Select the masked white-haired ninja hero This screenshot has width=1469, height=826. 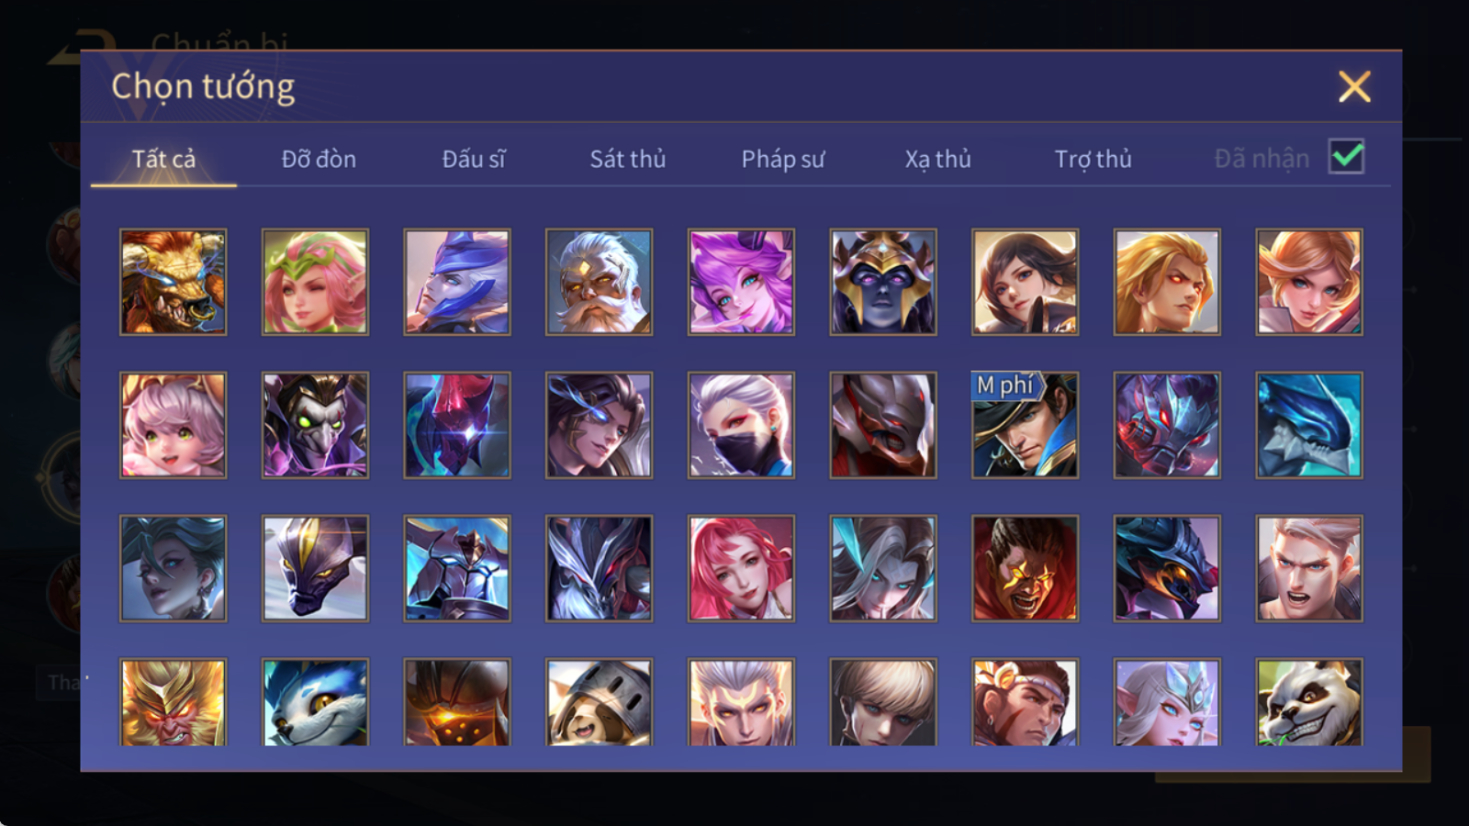click(741, 425)
